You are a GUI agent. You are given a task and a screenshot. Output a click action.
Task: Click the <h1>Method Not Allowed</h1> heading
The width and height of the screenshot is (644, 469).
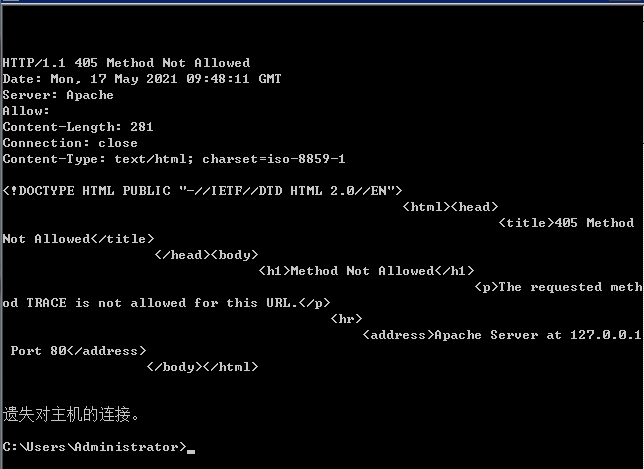point(366,271)
